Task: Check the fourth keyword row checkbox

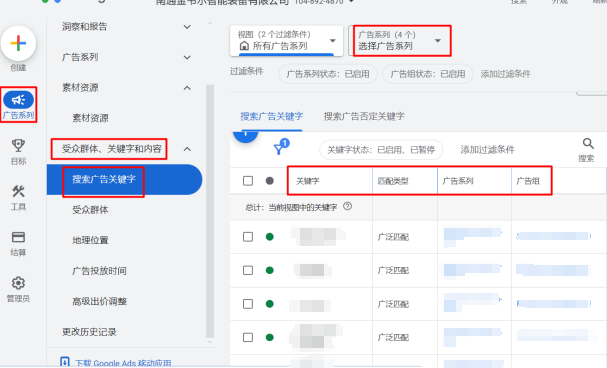Action: point(248,337)
